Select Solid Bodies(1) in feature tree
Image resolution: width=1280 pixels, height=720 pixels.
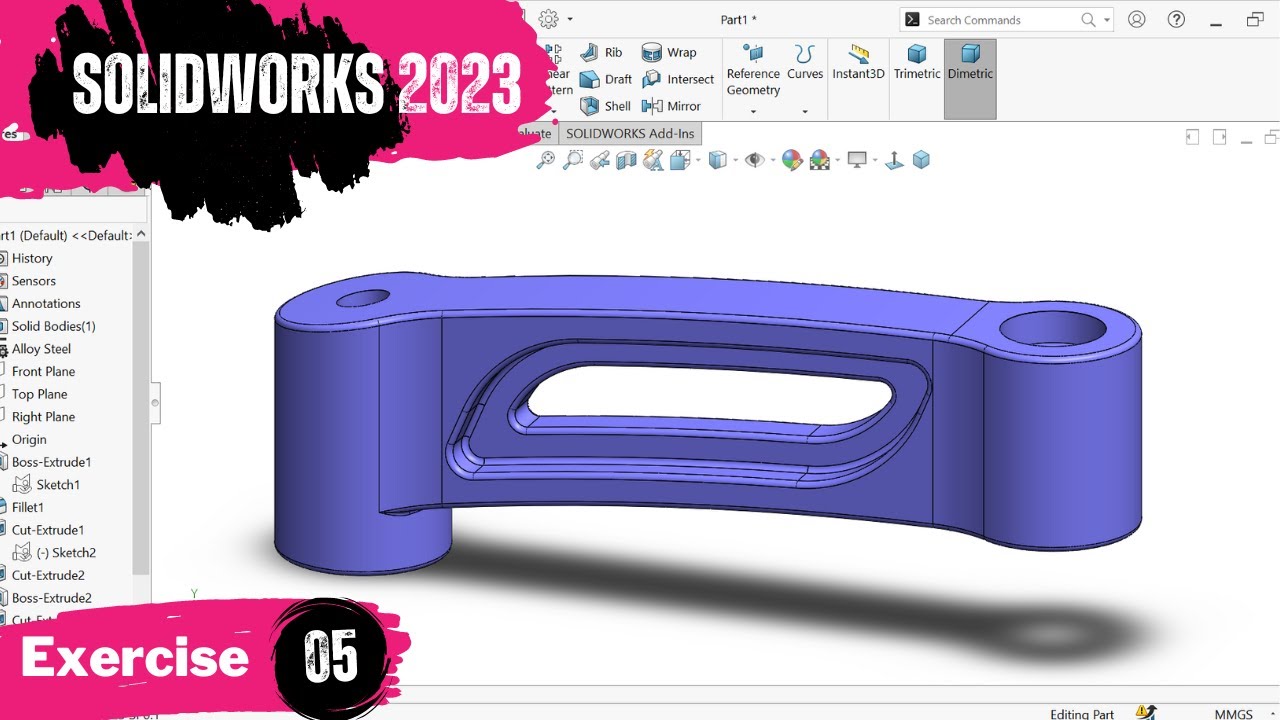click(54, 326)
